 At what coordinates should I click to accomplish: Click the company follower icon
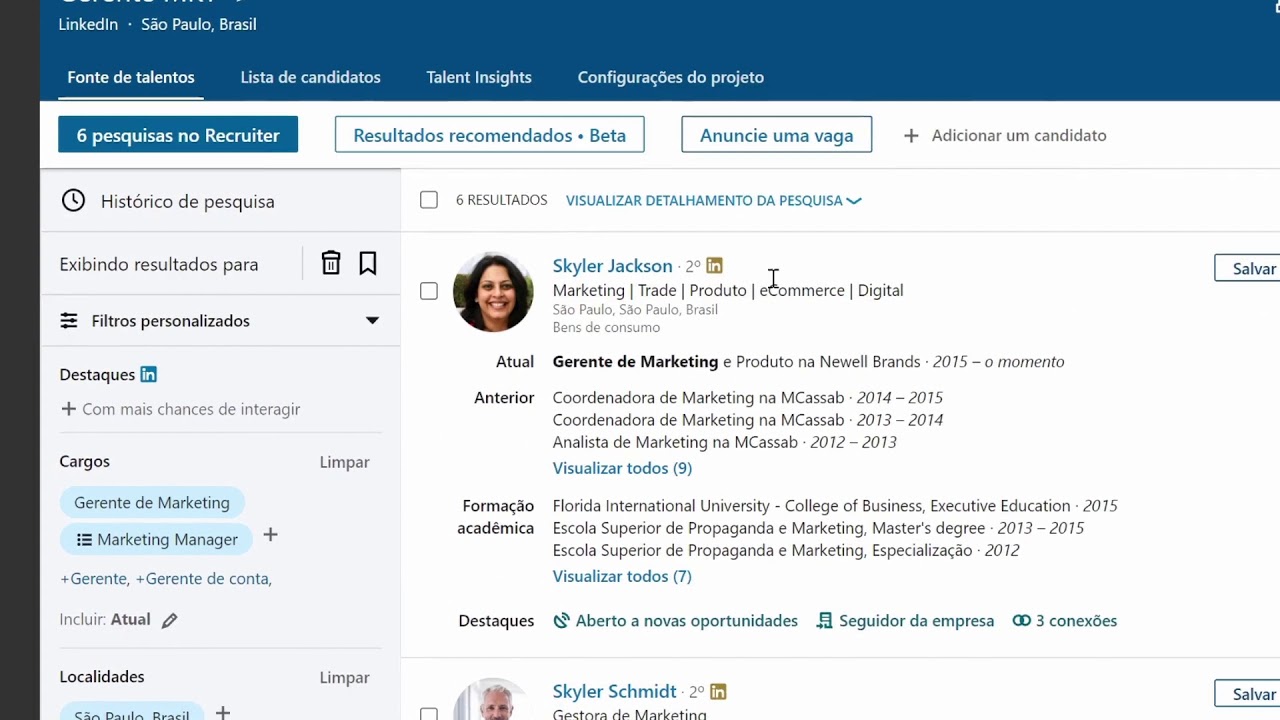point(825,621)
